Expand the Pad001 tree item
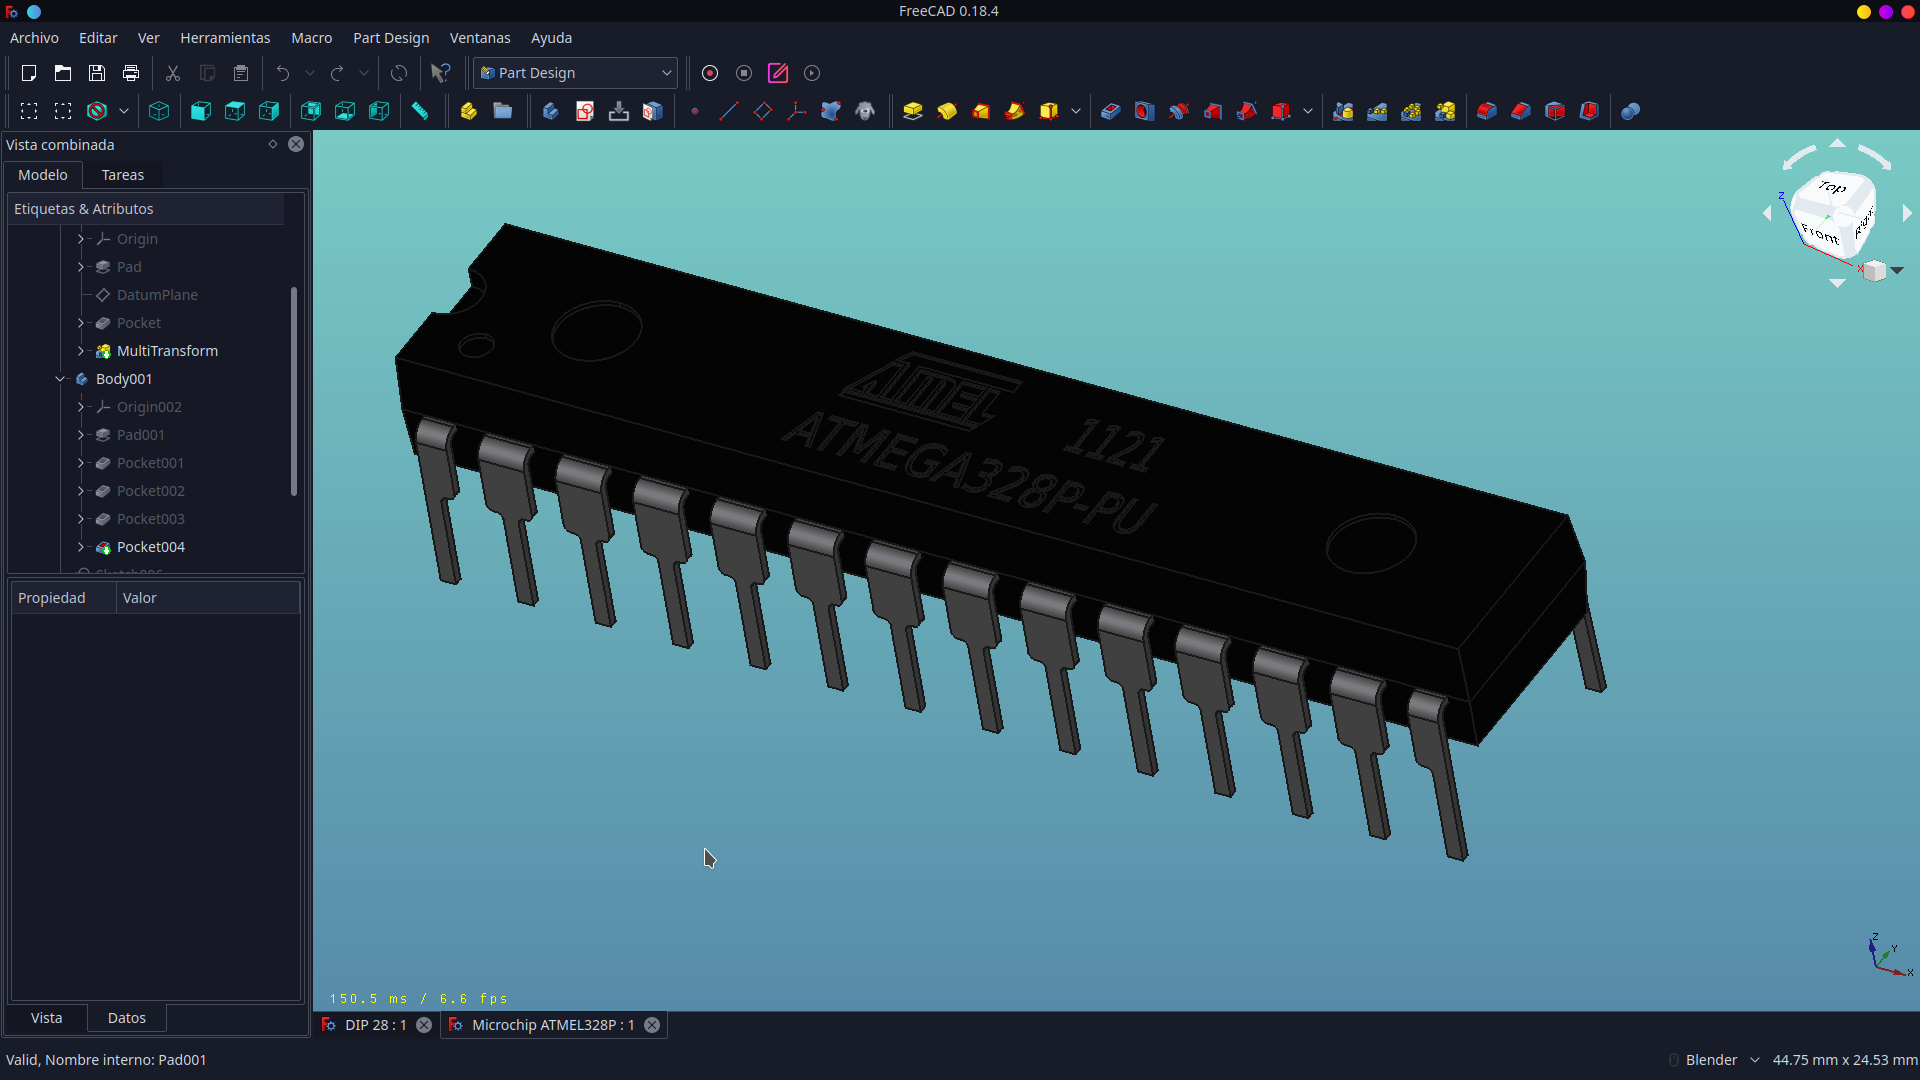The height and width of the screenshot is (1080, 1920). pos(81,435)
